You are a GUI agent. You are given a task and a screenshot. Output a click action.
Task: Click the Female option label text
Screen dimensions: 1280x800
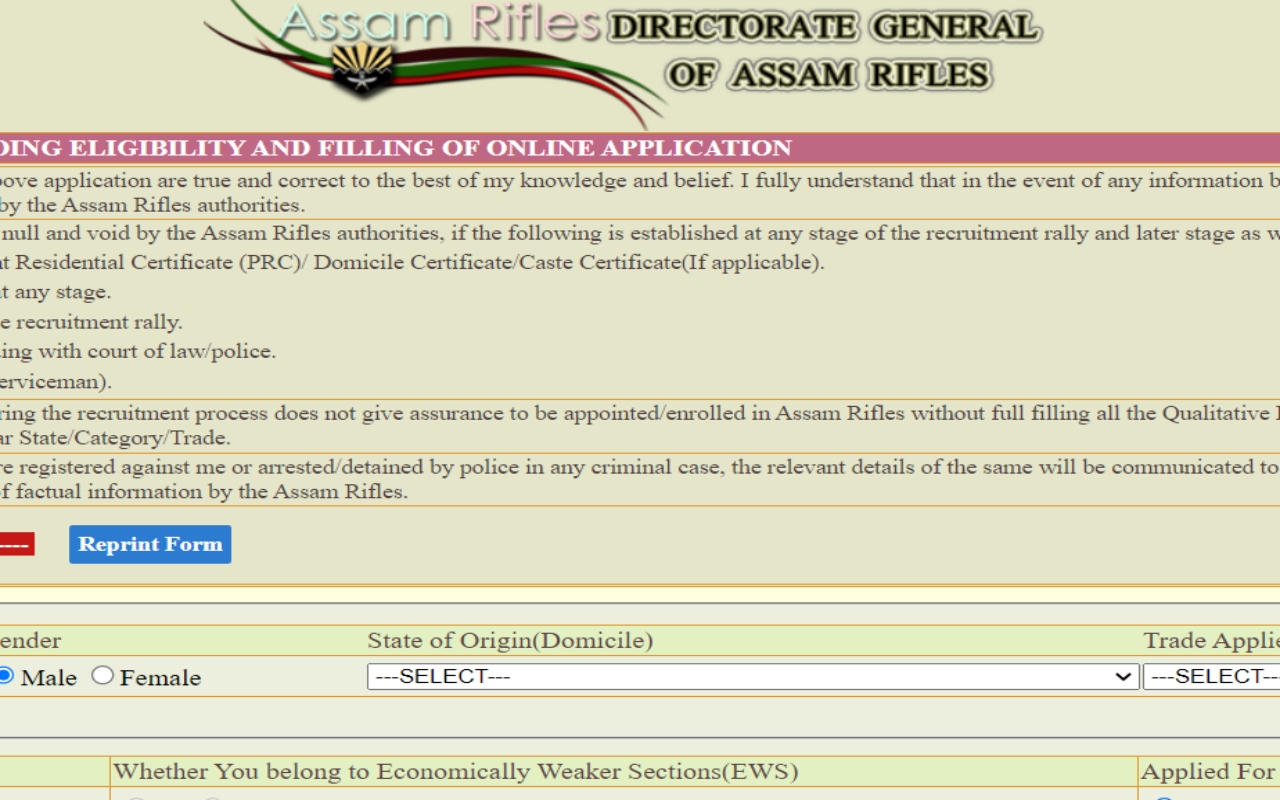pos(160,678)
